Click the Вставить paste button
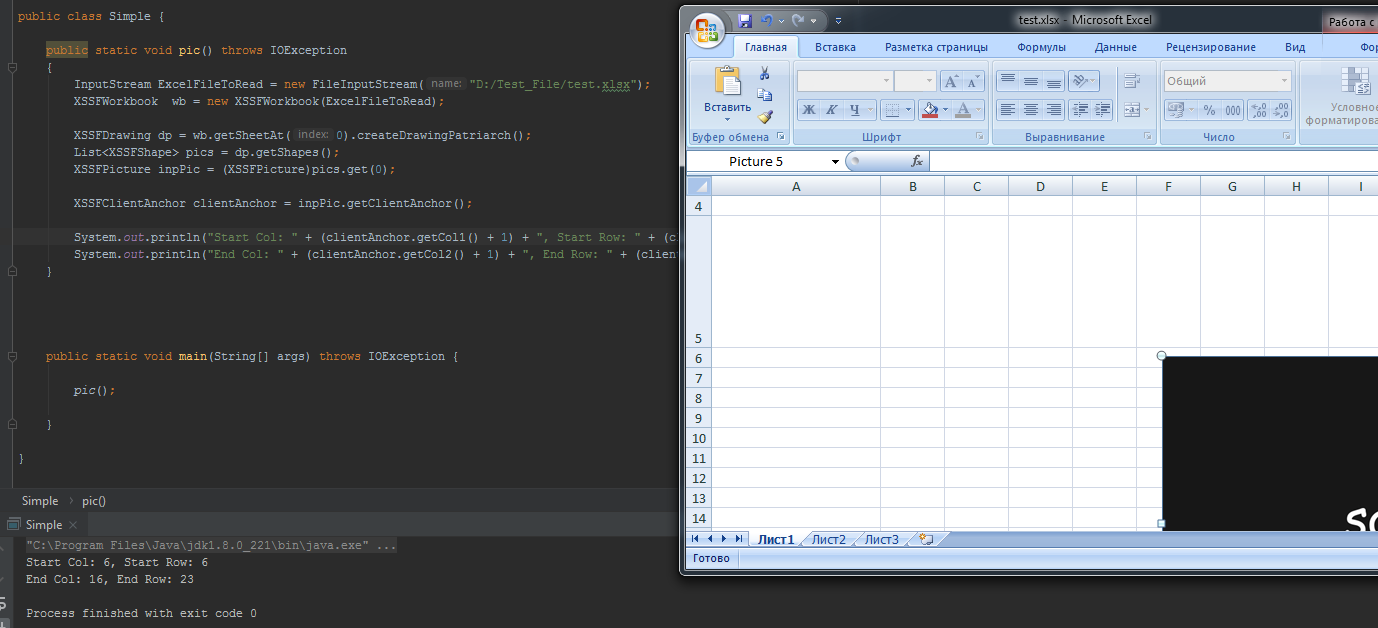The width and height of the screenshot is (1378, 628). (x=727, y=90)
